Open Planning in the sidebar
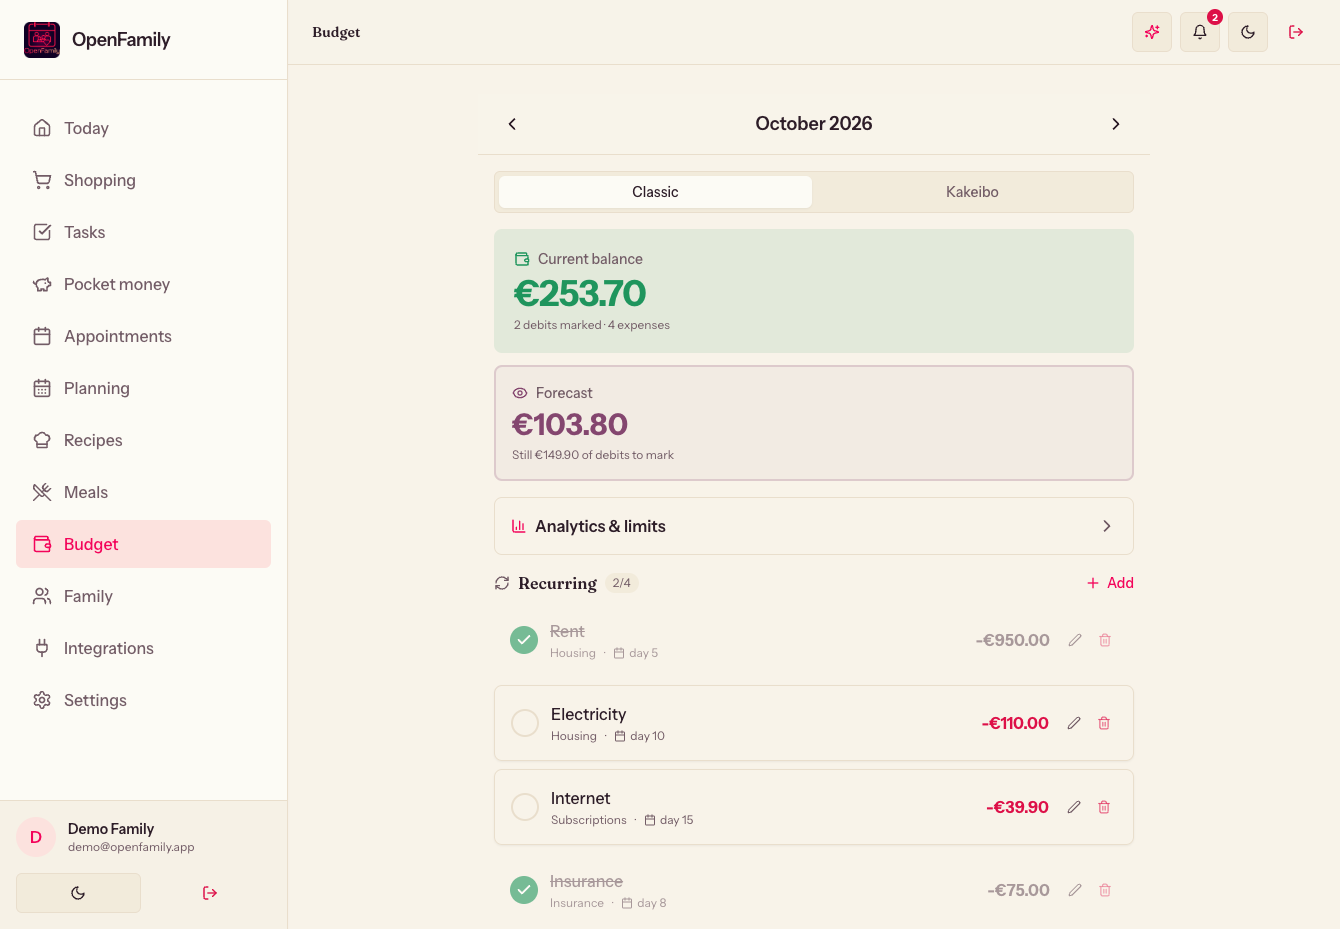Viewport: 1340px width, 929px height. [x=143, y=388]
